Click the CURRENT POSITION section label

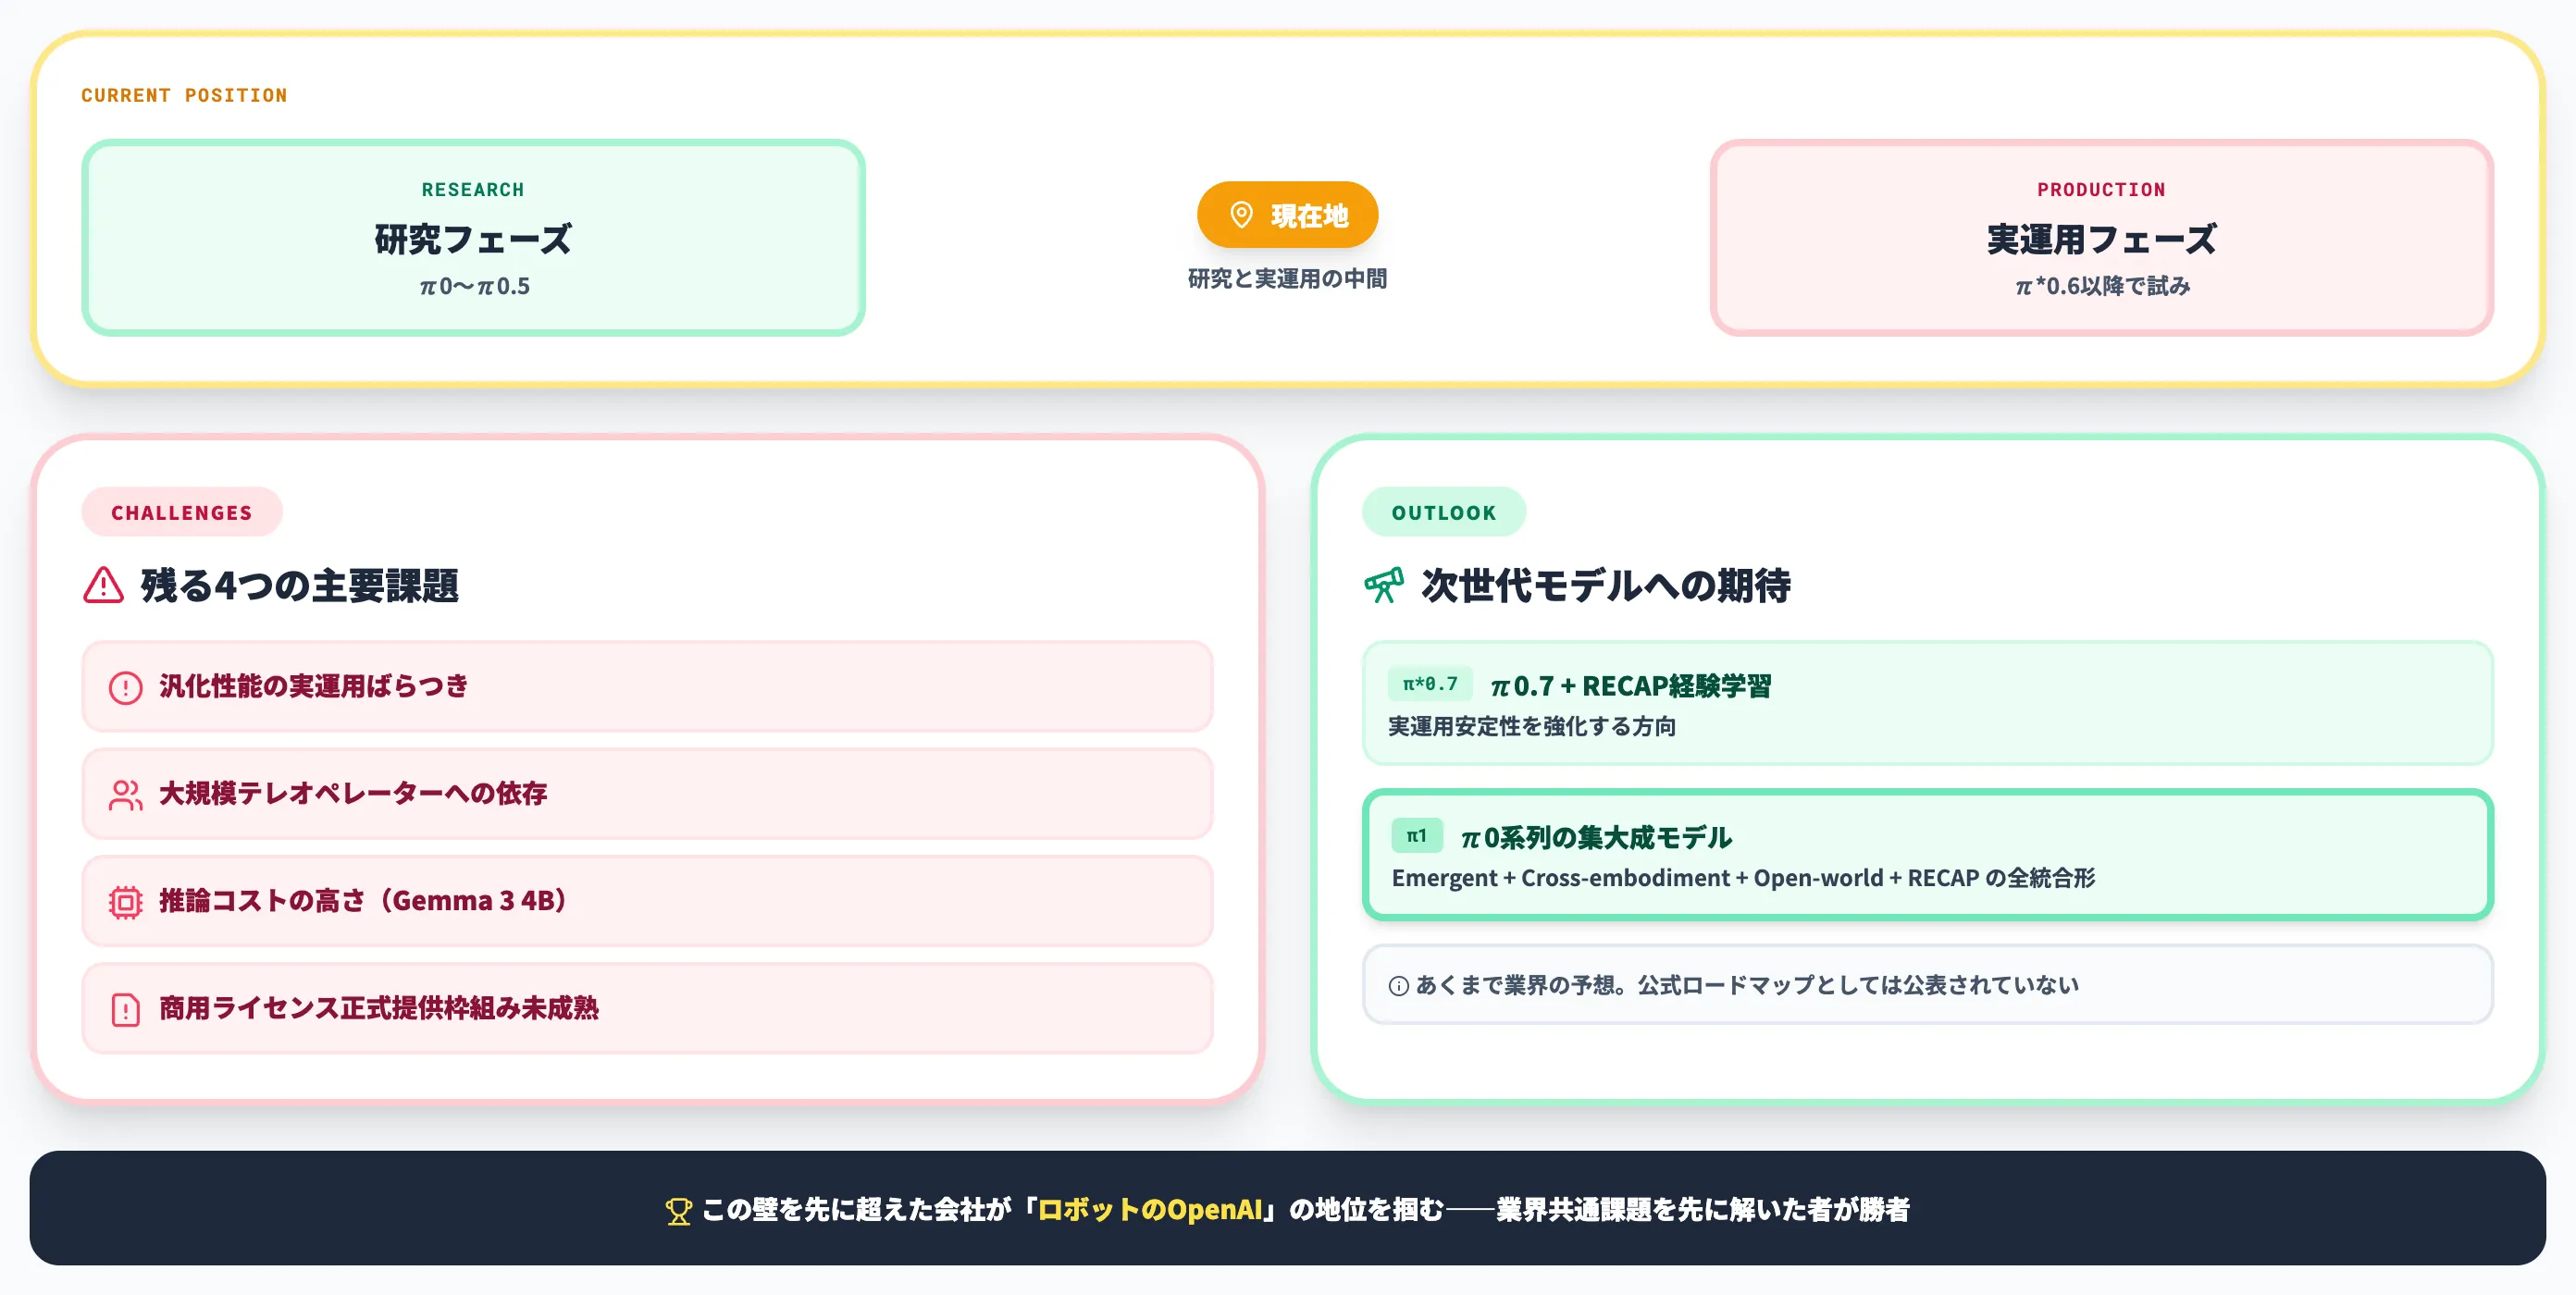[184, 95]
